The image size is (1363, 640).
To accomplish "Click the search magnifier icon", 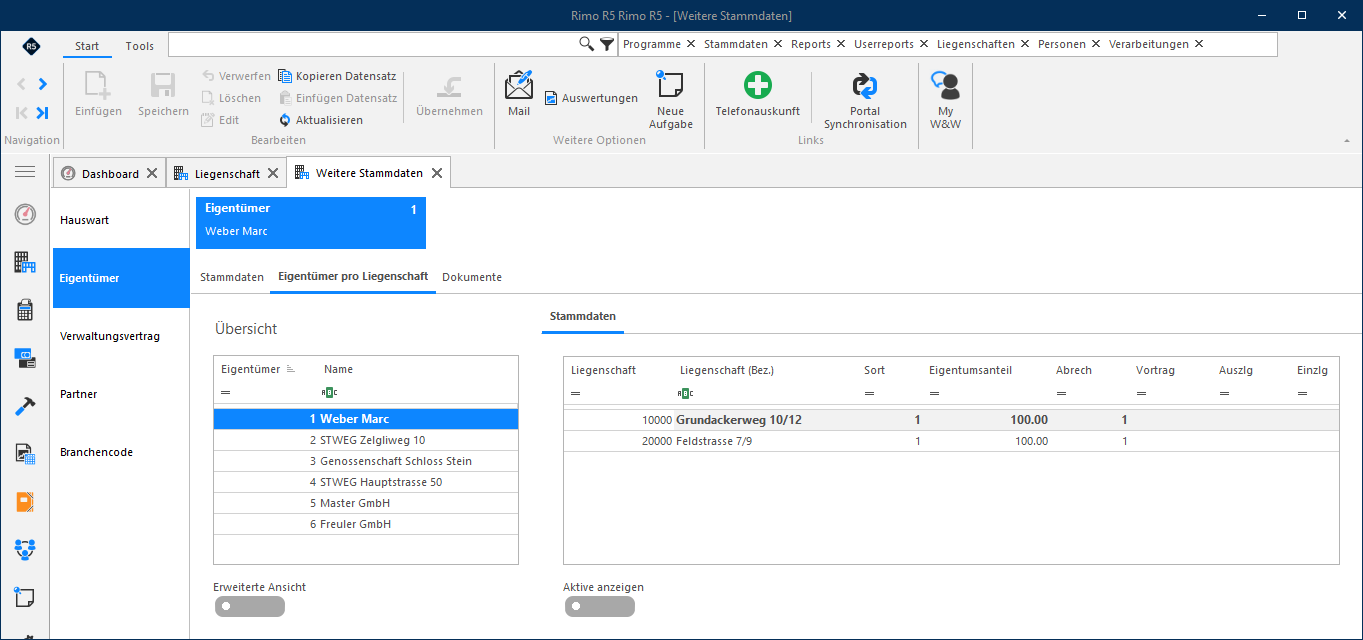I will [587, 44].
